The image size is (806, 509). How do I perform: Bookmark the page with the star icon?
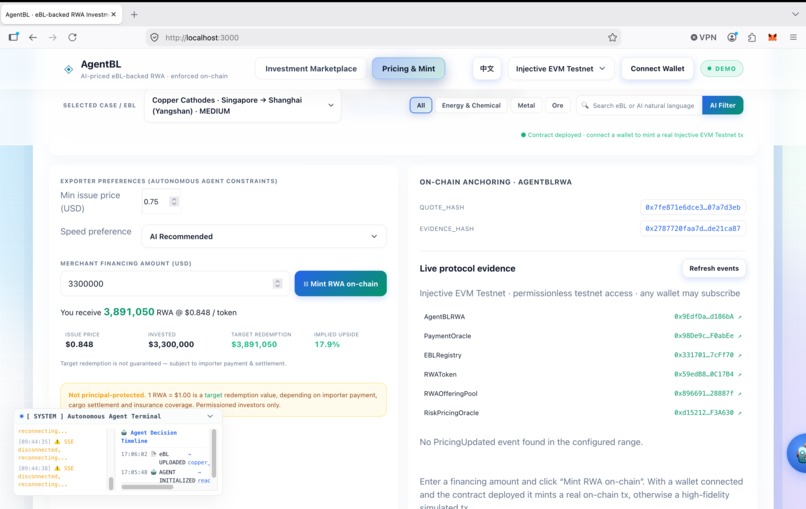[612, 38]
